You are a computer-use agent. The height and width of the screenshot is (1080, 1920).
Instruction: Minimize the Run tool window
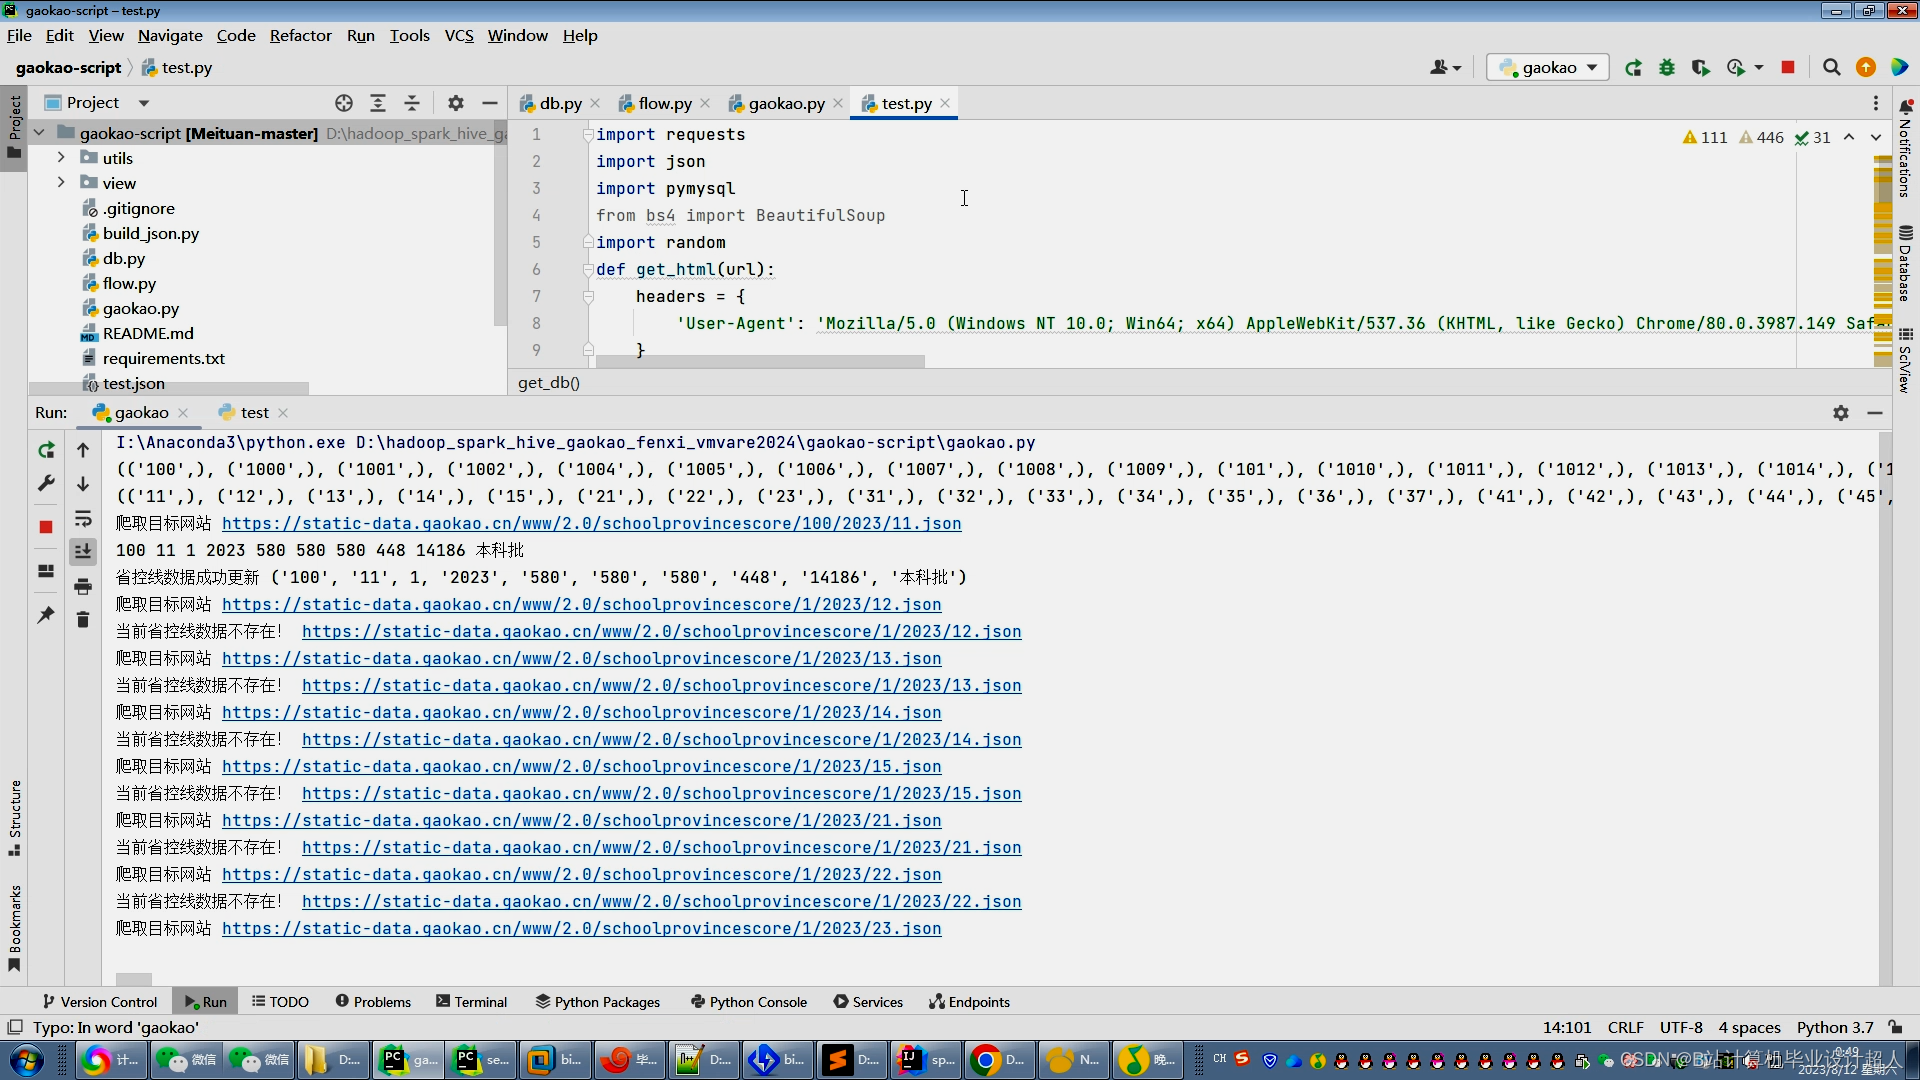pos(1875,413)
